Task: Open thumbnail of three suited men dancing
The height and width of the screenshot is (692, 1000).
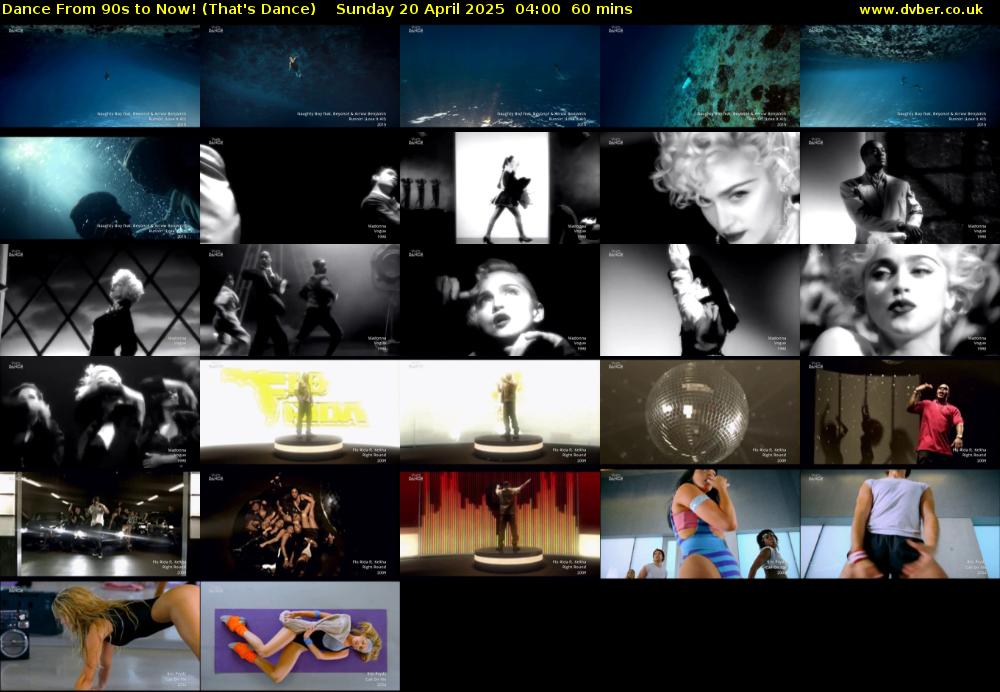Action: coord(300,300)
